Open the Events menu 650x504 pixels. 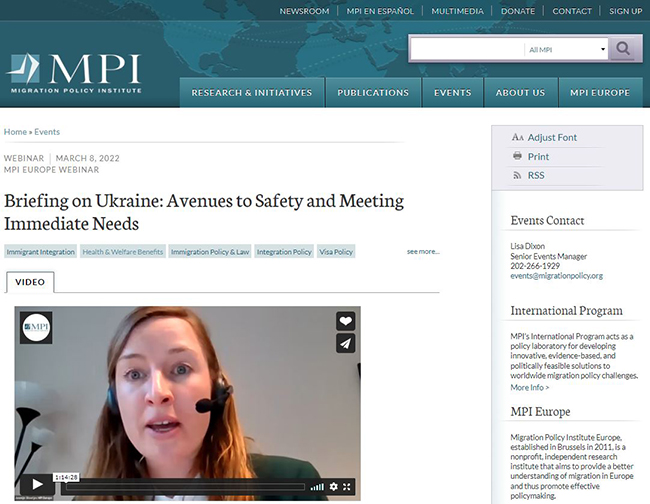coord(453,92)
